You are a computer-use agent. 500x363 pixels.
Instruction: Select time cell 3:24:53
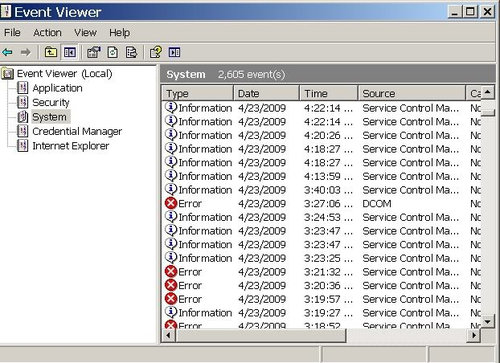(x=328, y=217)
